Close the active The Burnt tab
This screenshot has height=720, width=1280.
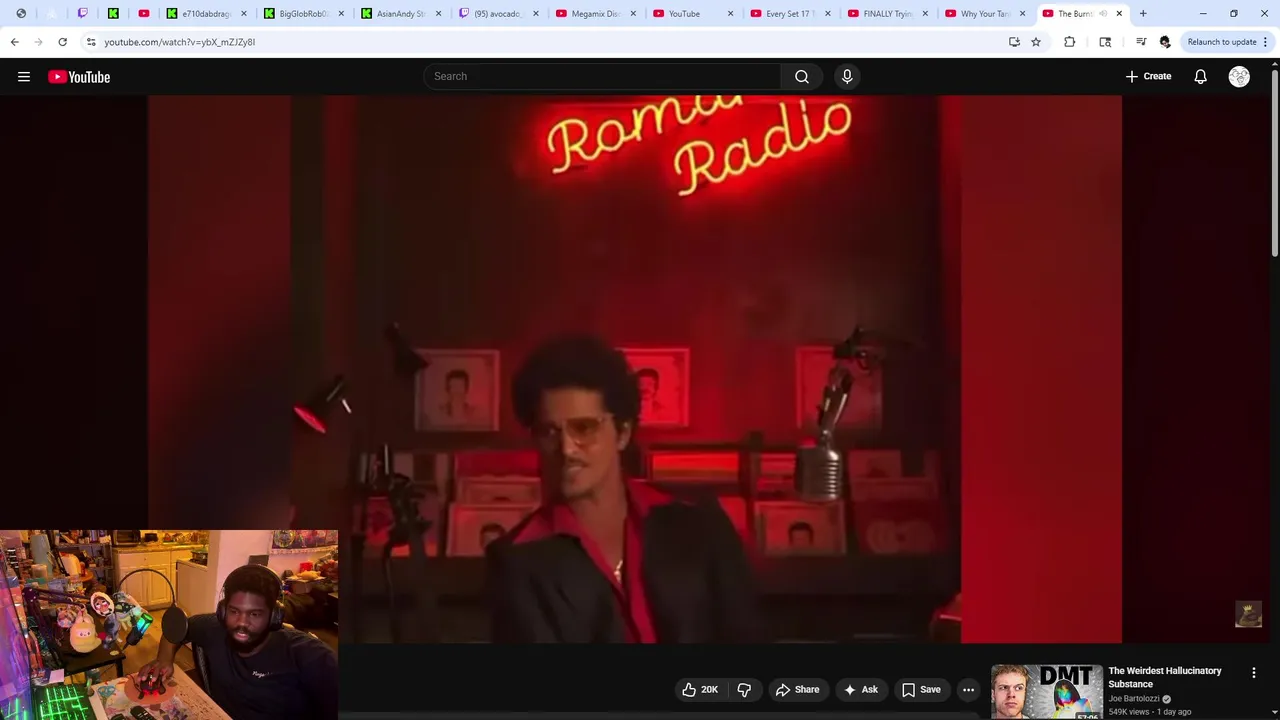[1119, 14]
